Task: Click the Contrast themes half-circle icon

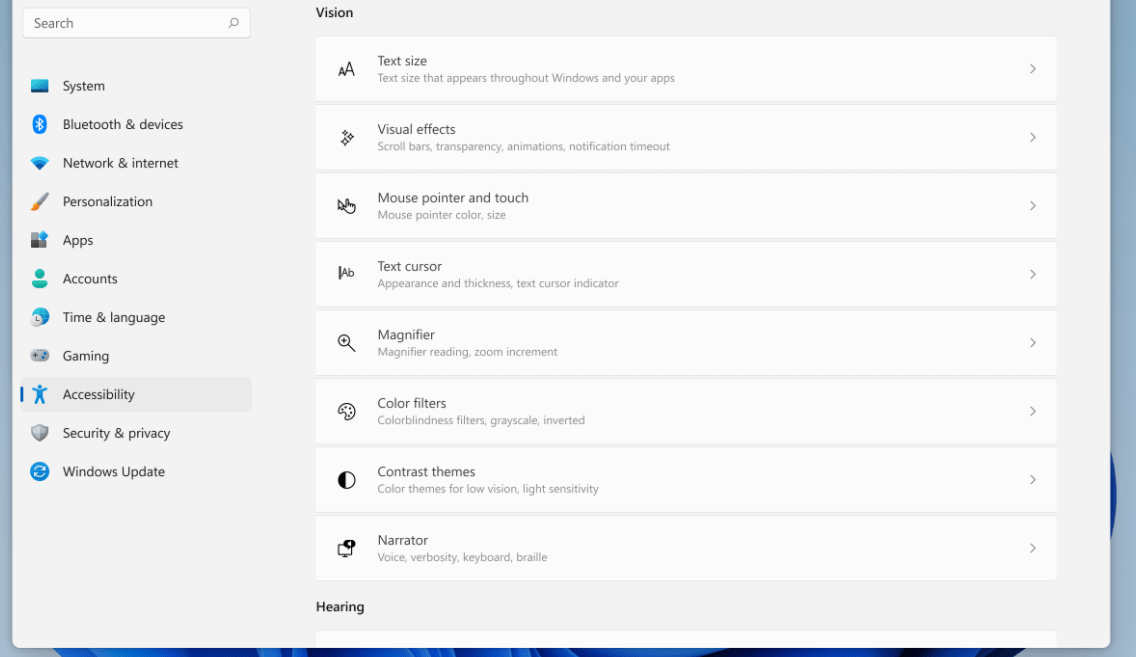Action: (346, 480)
